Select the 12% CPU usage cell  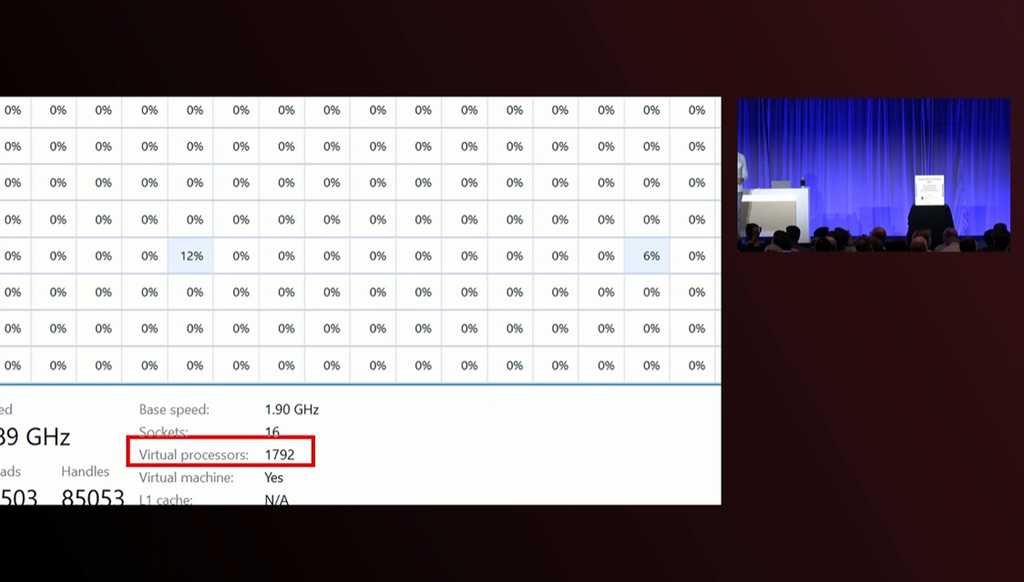tap(191, 256)
